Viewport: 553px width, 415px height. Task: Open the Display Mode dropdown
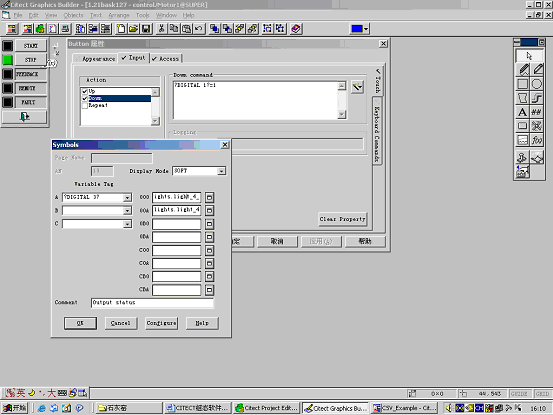pos(221,171)
